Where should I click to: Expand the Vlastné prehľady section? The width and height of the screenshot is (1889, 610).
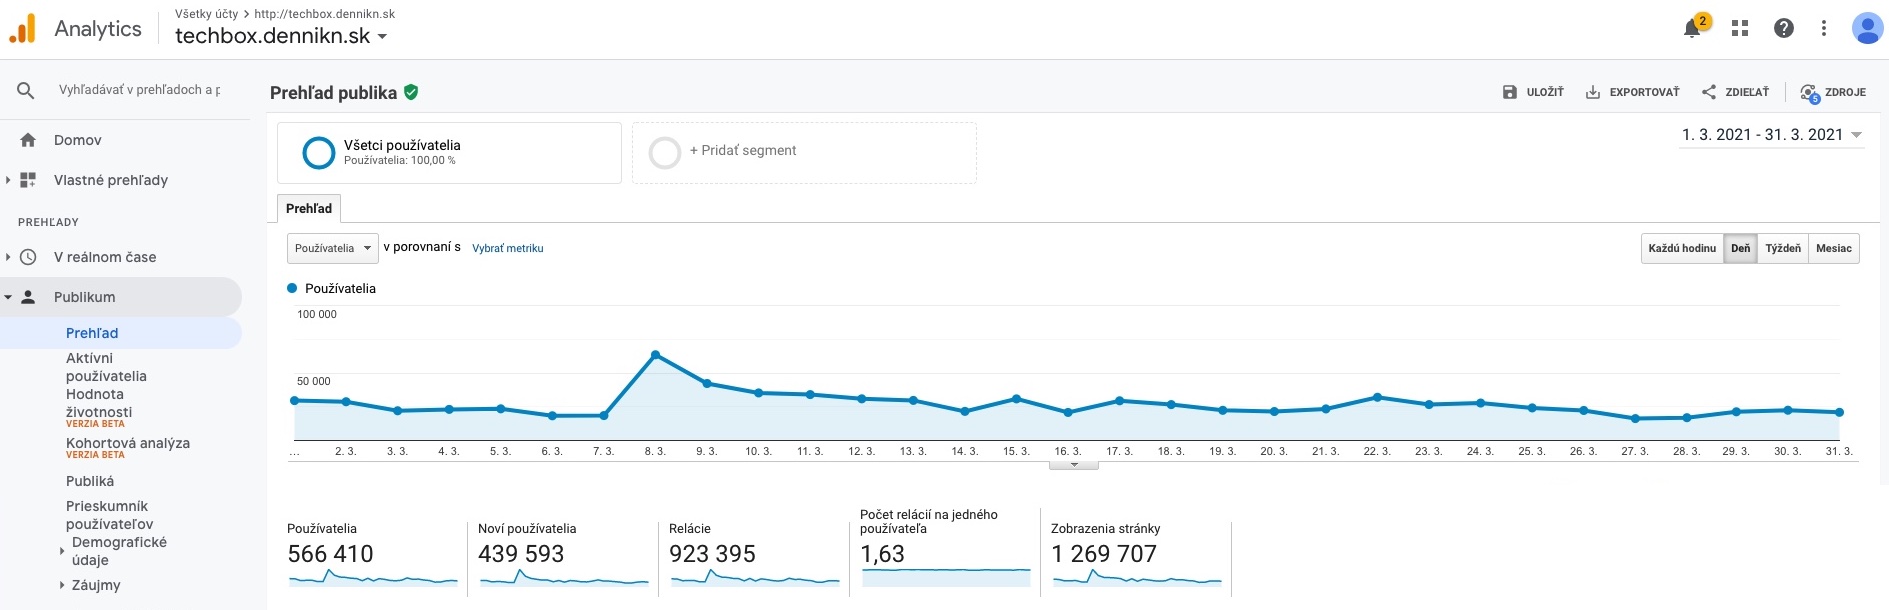pos(8,180)
